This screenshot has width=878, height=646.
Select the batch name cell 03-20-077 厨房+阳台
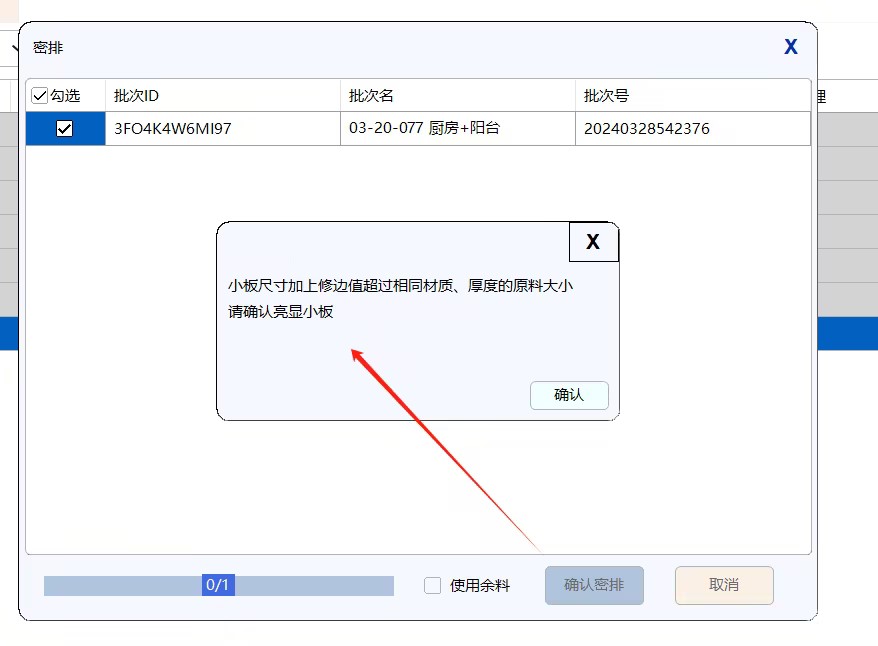[421, 128]
